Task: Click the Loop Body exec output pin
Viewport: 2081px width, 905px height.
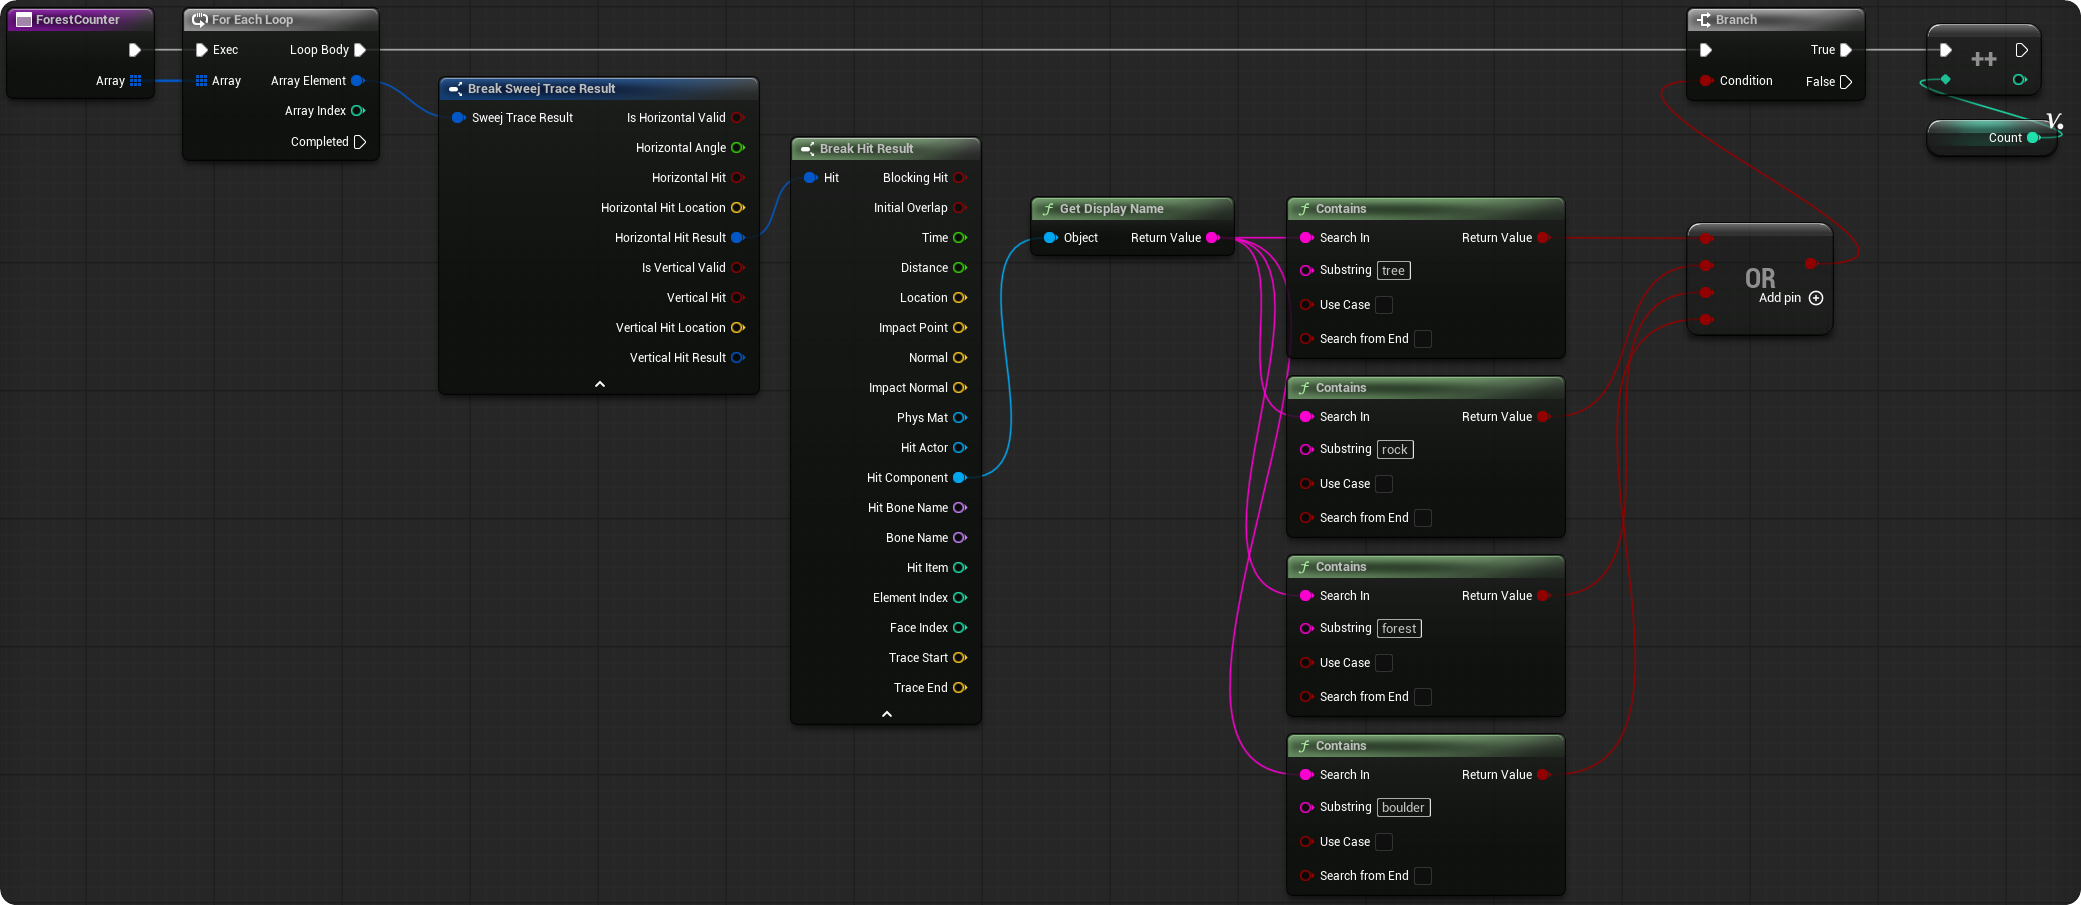Action: [360, 50]
